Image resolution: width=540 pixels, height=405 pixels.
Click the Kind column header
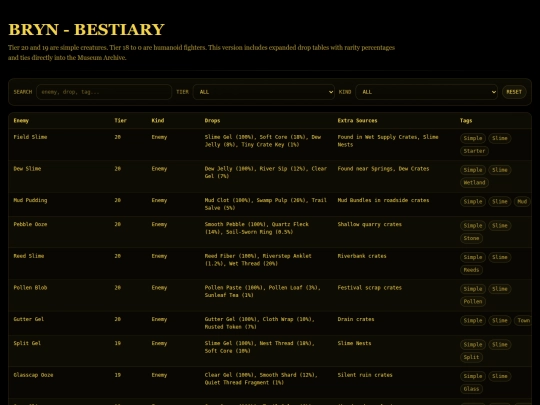coord(158,121)
